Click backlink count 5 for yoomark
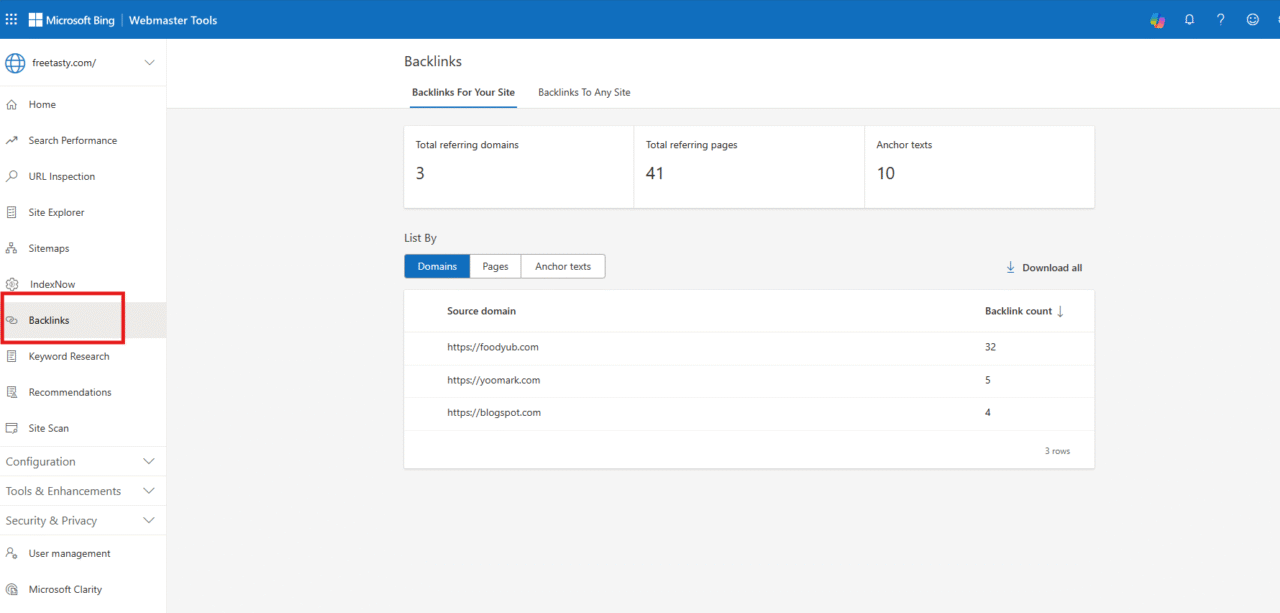Image resolution: width=1280 pixels, height=613 pixels. (x=988, y=380)
